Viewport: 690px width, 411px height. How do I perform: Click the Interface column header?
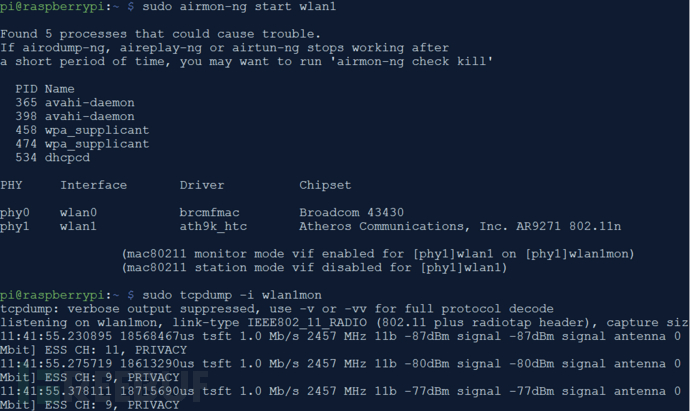[93, 185]
